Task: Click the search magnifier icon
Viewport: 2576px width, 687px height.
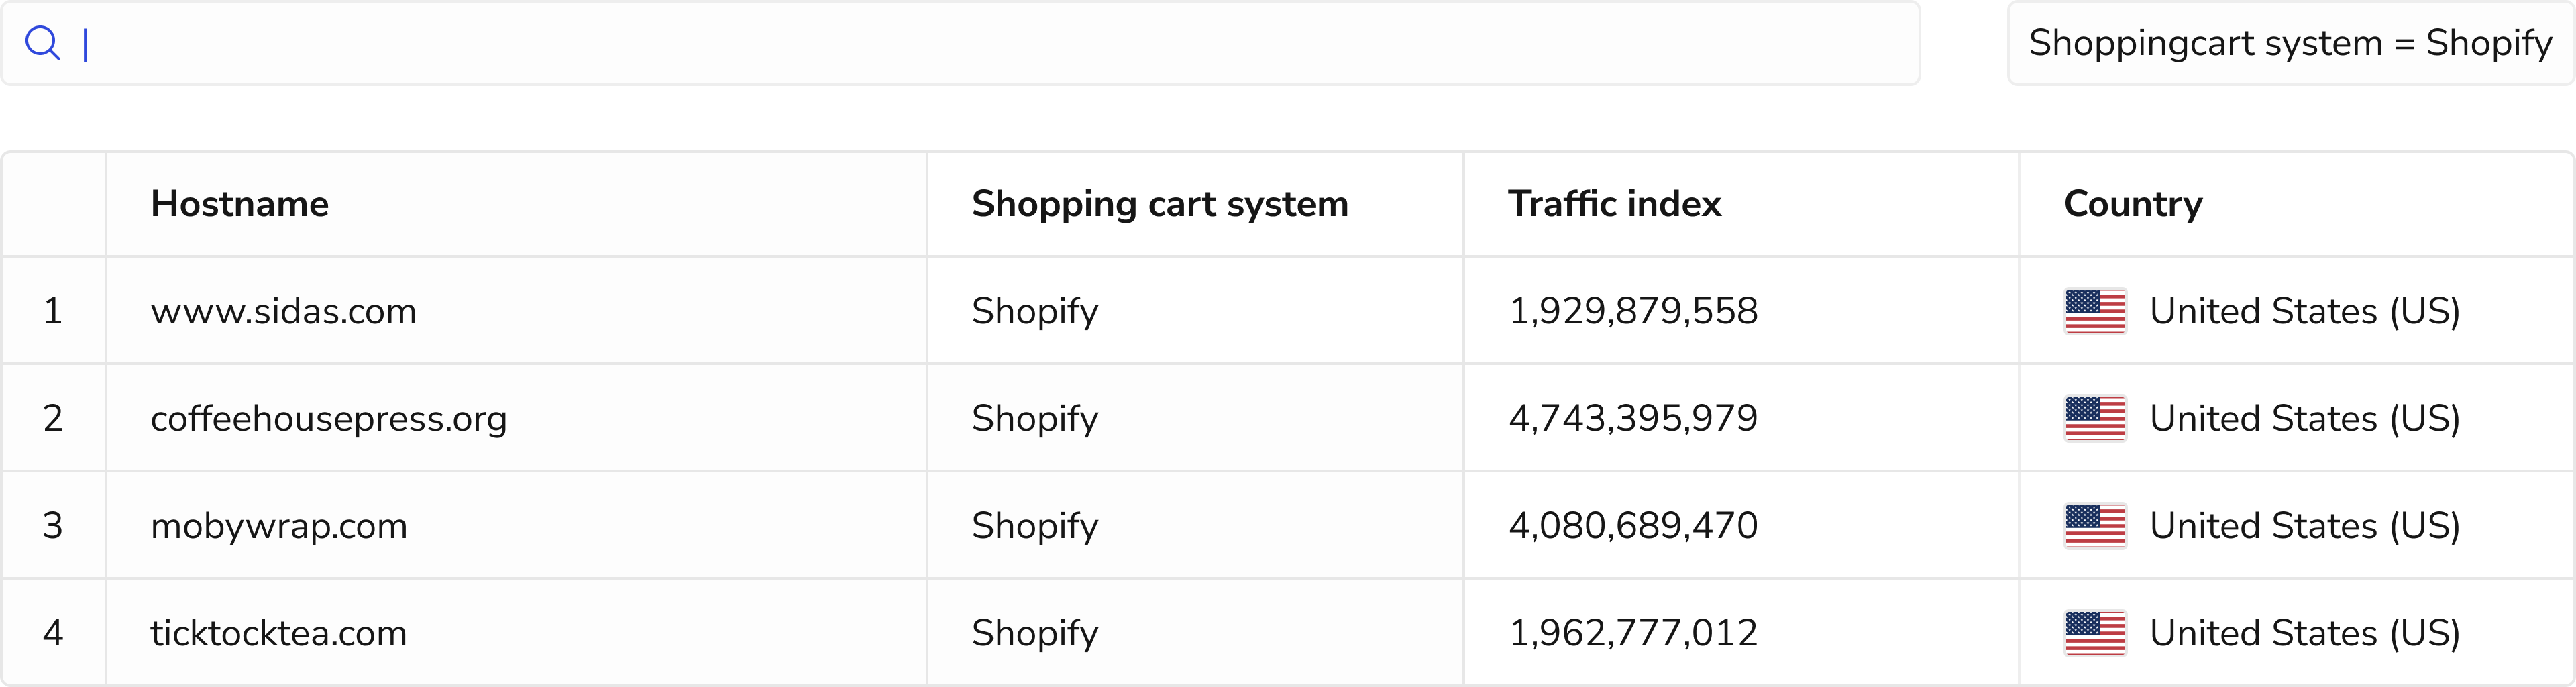Action: (42, 44)
